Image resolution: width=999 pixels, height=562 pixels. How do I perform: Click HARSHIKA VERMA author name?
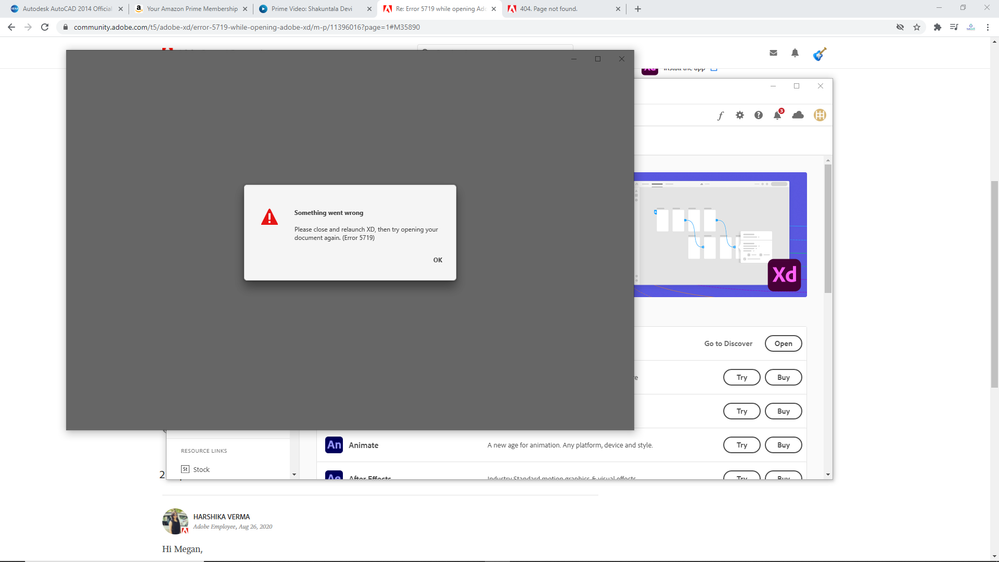click(x=222, y=517)
